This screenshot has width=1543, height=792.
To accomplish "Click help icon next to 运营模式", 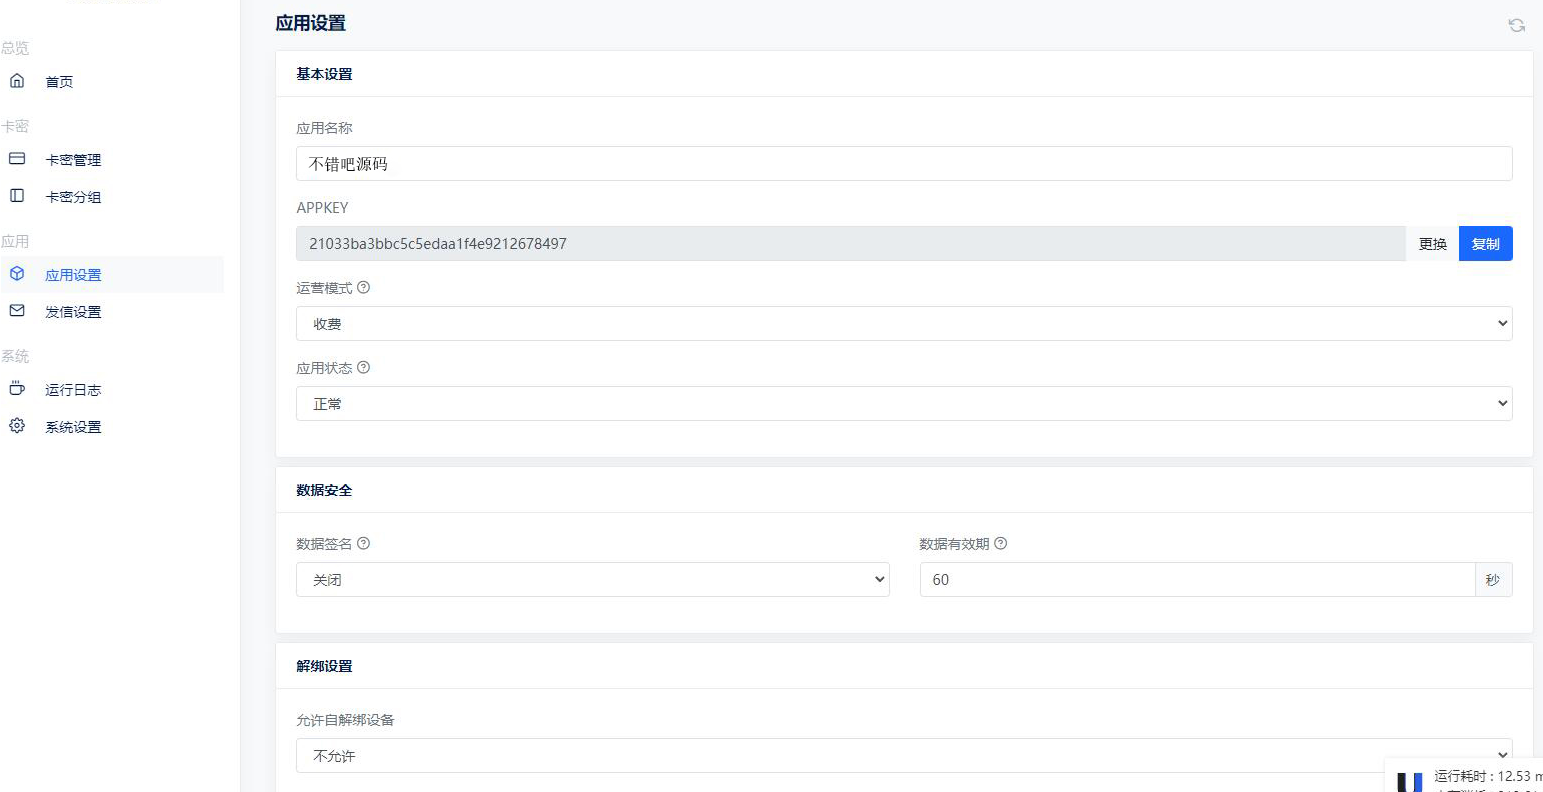I will (363, 287).
